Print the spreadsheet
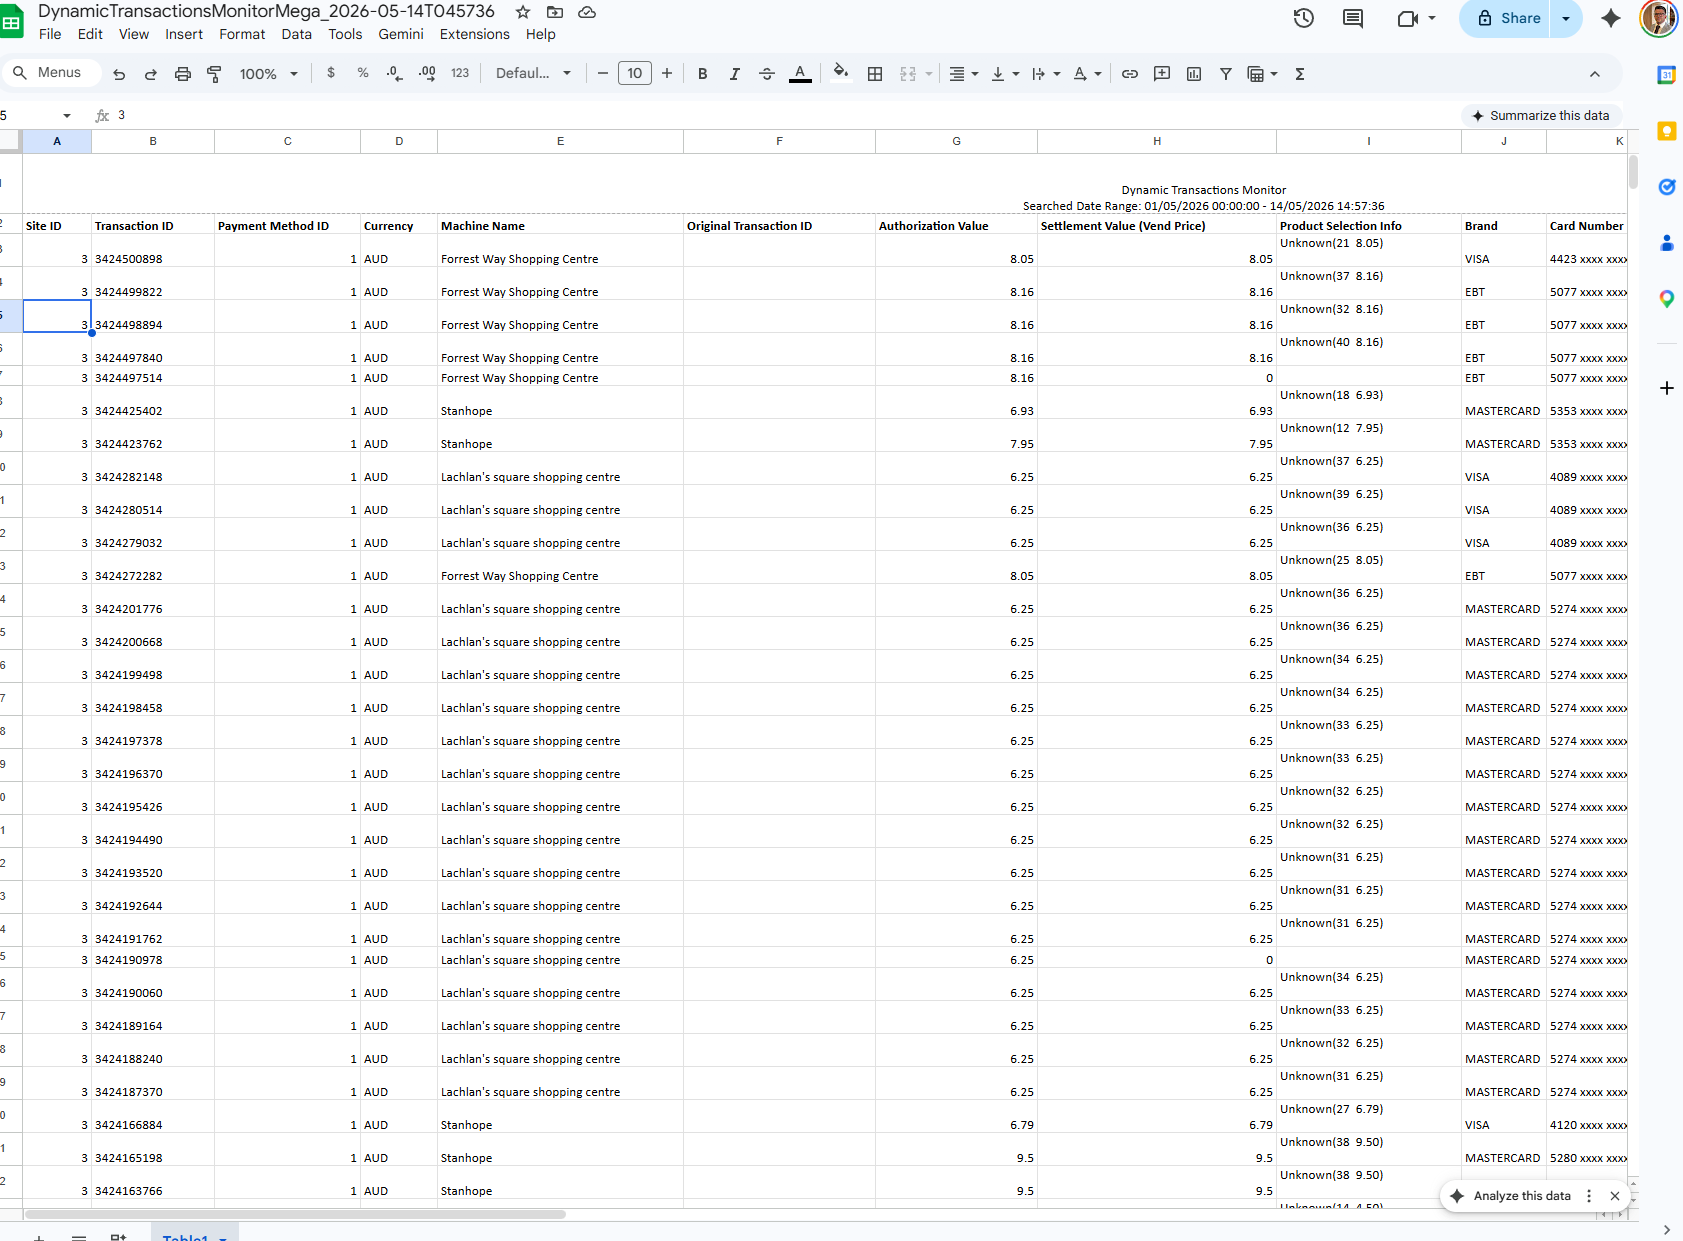This screenshot has width=1683, height=1241. pos(183,74)
